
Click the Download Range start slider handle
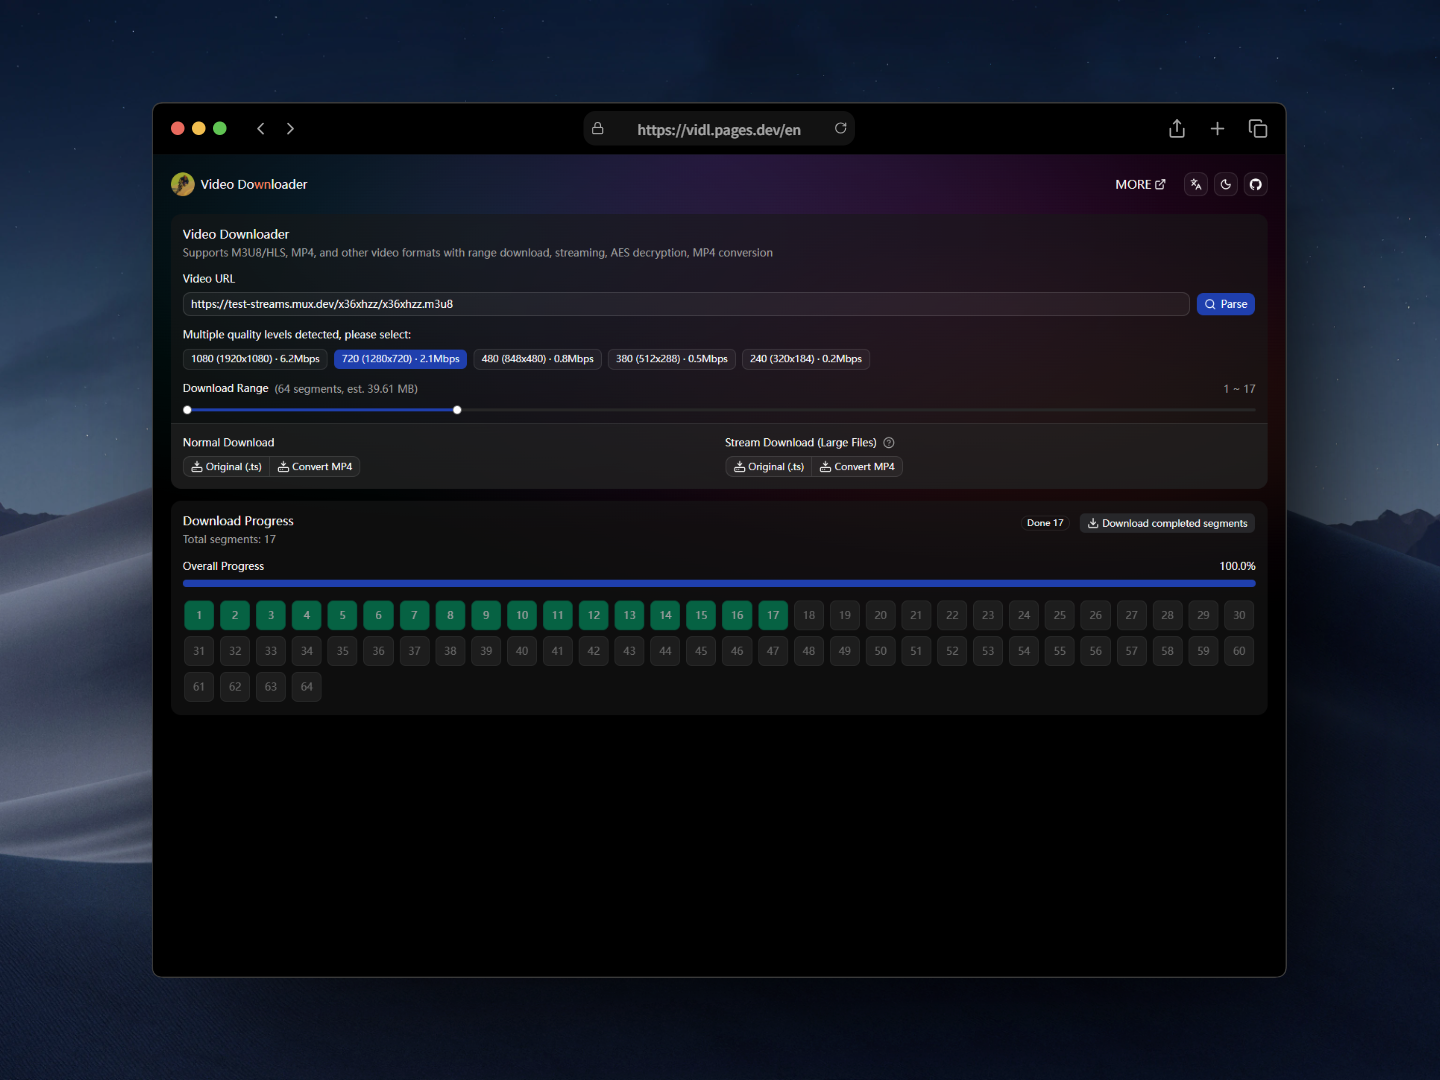(x=187, y=410)
